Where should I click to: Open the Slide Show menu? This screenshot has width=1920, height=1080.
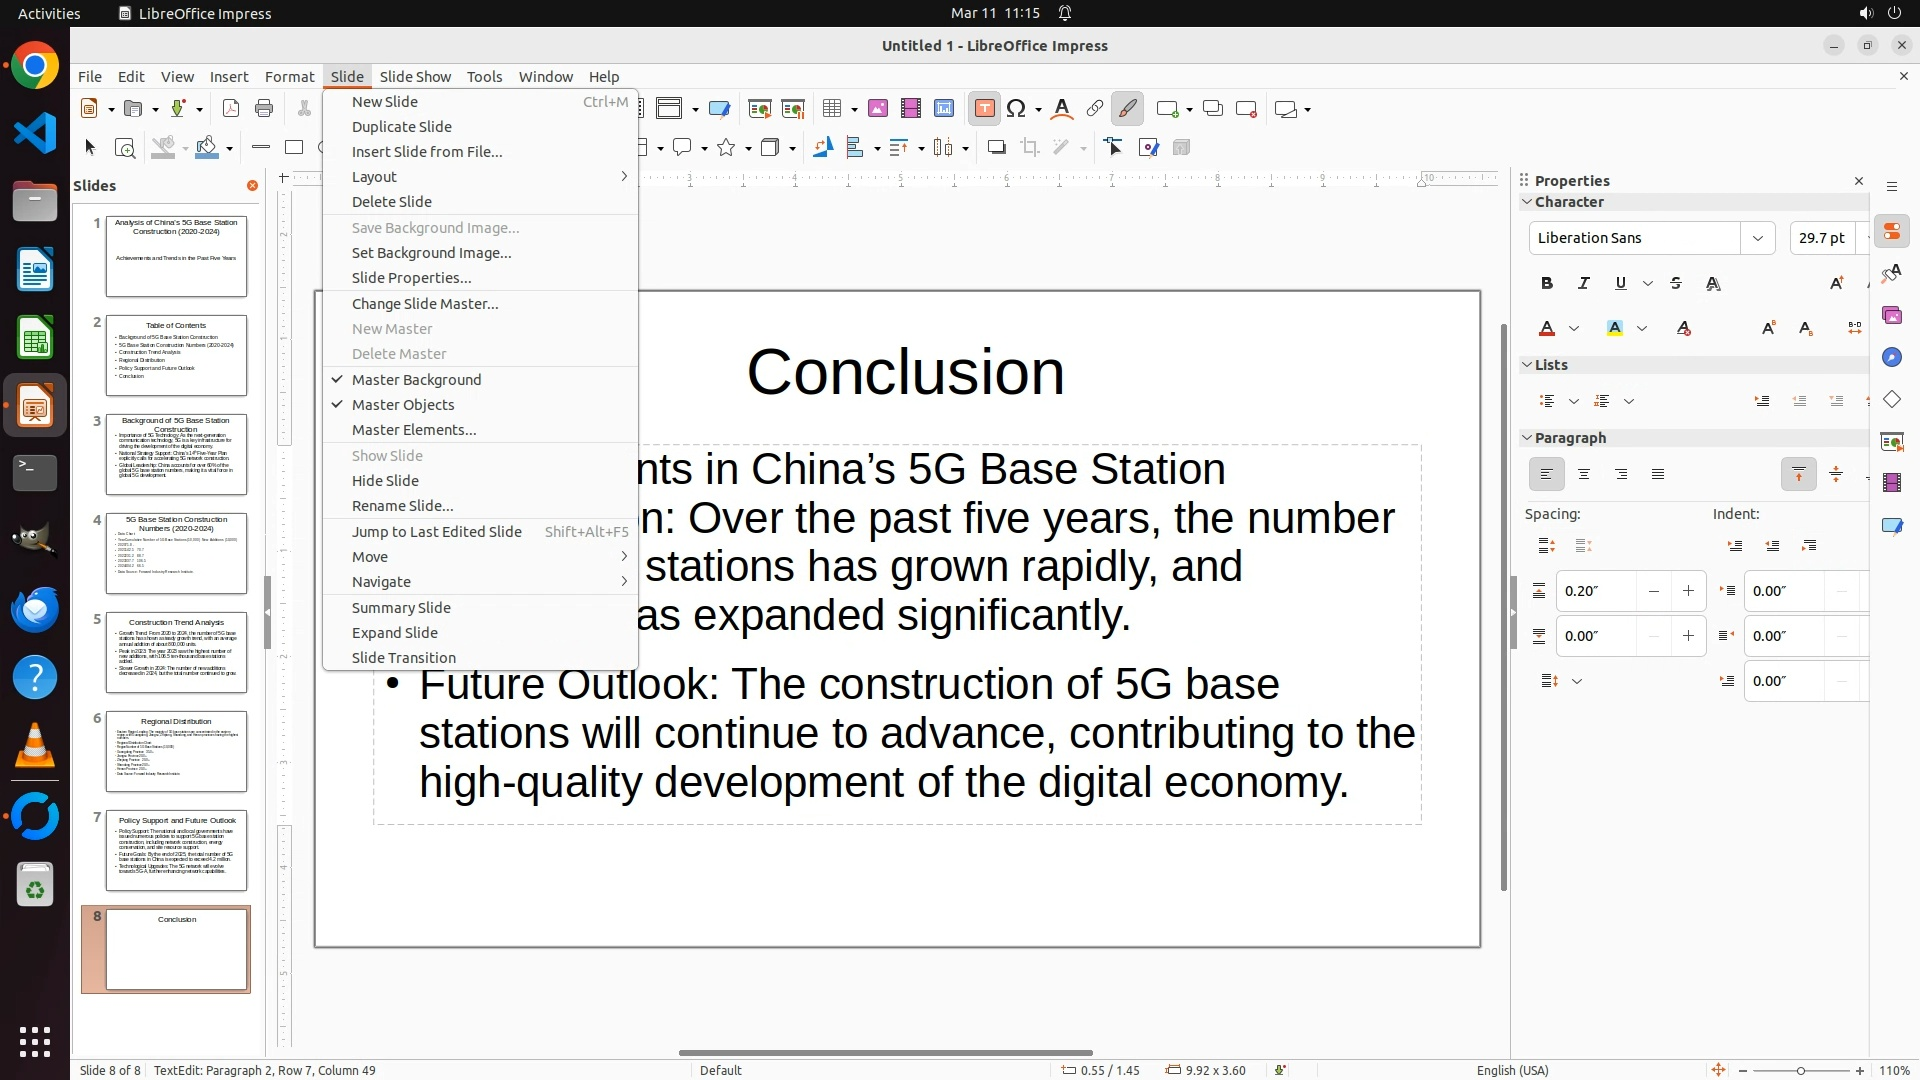(415, 77)
